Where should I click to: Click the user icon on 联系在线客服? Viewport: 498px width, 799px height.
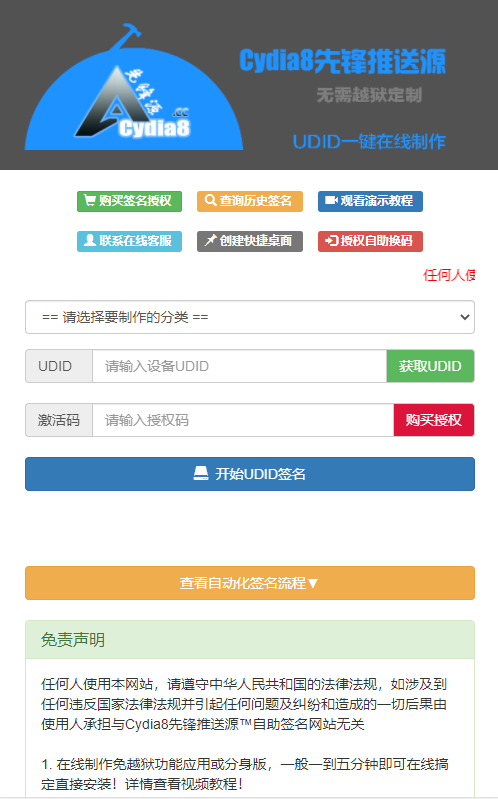click(x=90, y=241)
